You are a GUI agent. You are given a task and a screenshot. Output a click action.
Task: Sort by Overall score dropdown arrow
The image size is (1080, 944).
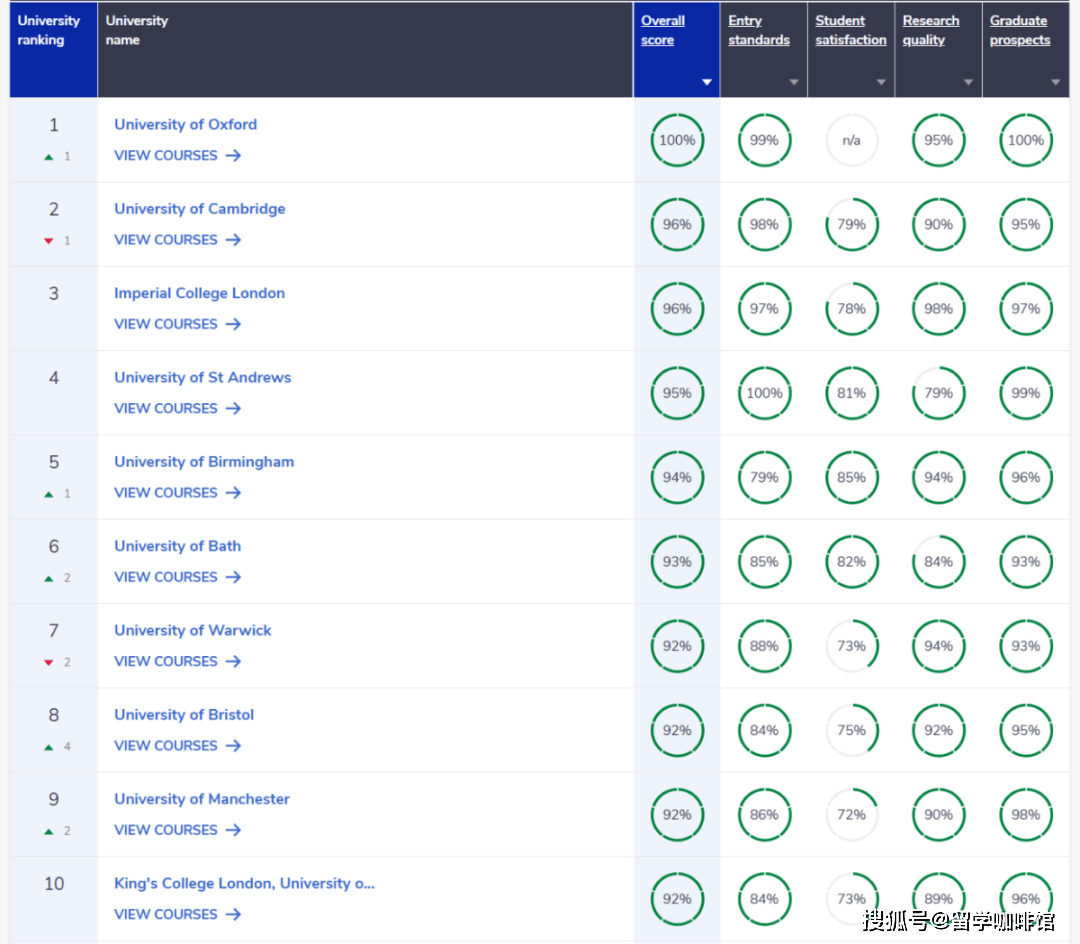(707, 83)
